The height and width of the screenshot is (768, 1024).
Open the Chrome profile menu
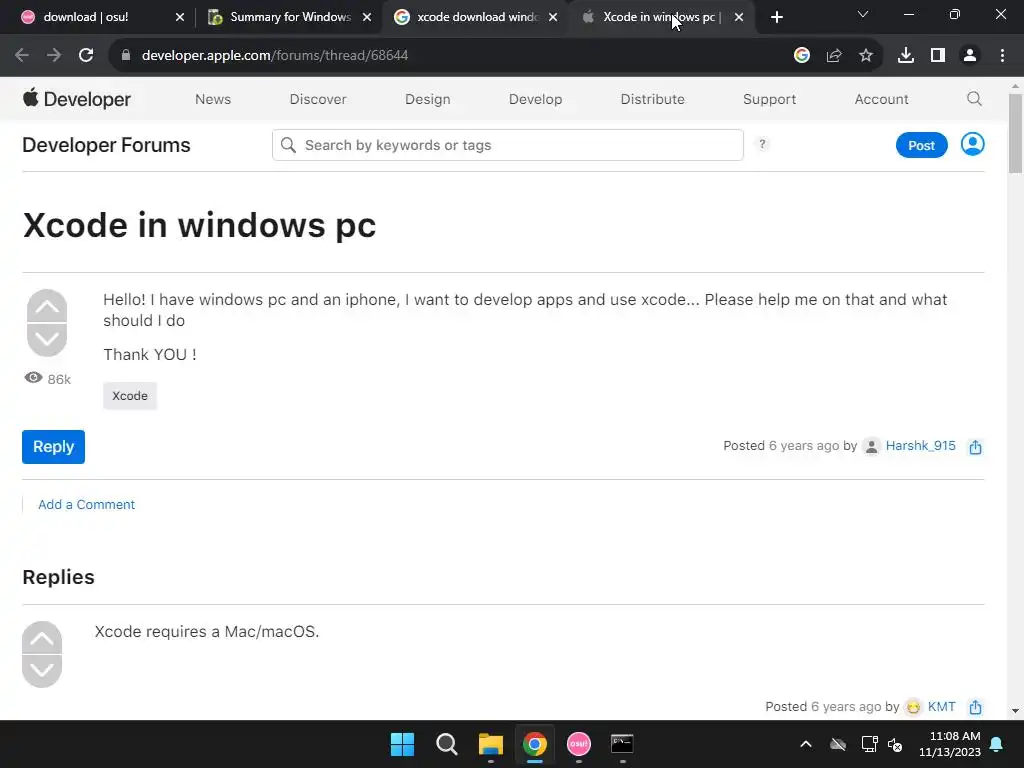click(x=970, y=56)
